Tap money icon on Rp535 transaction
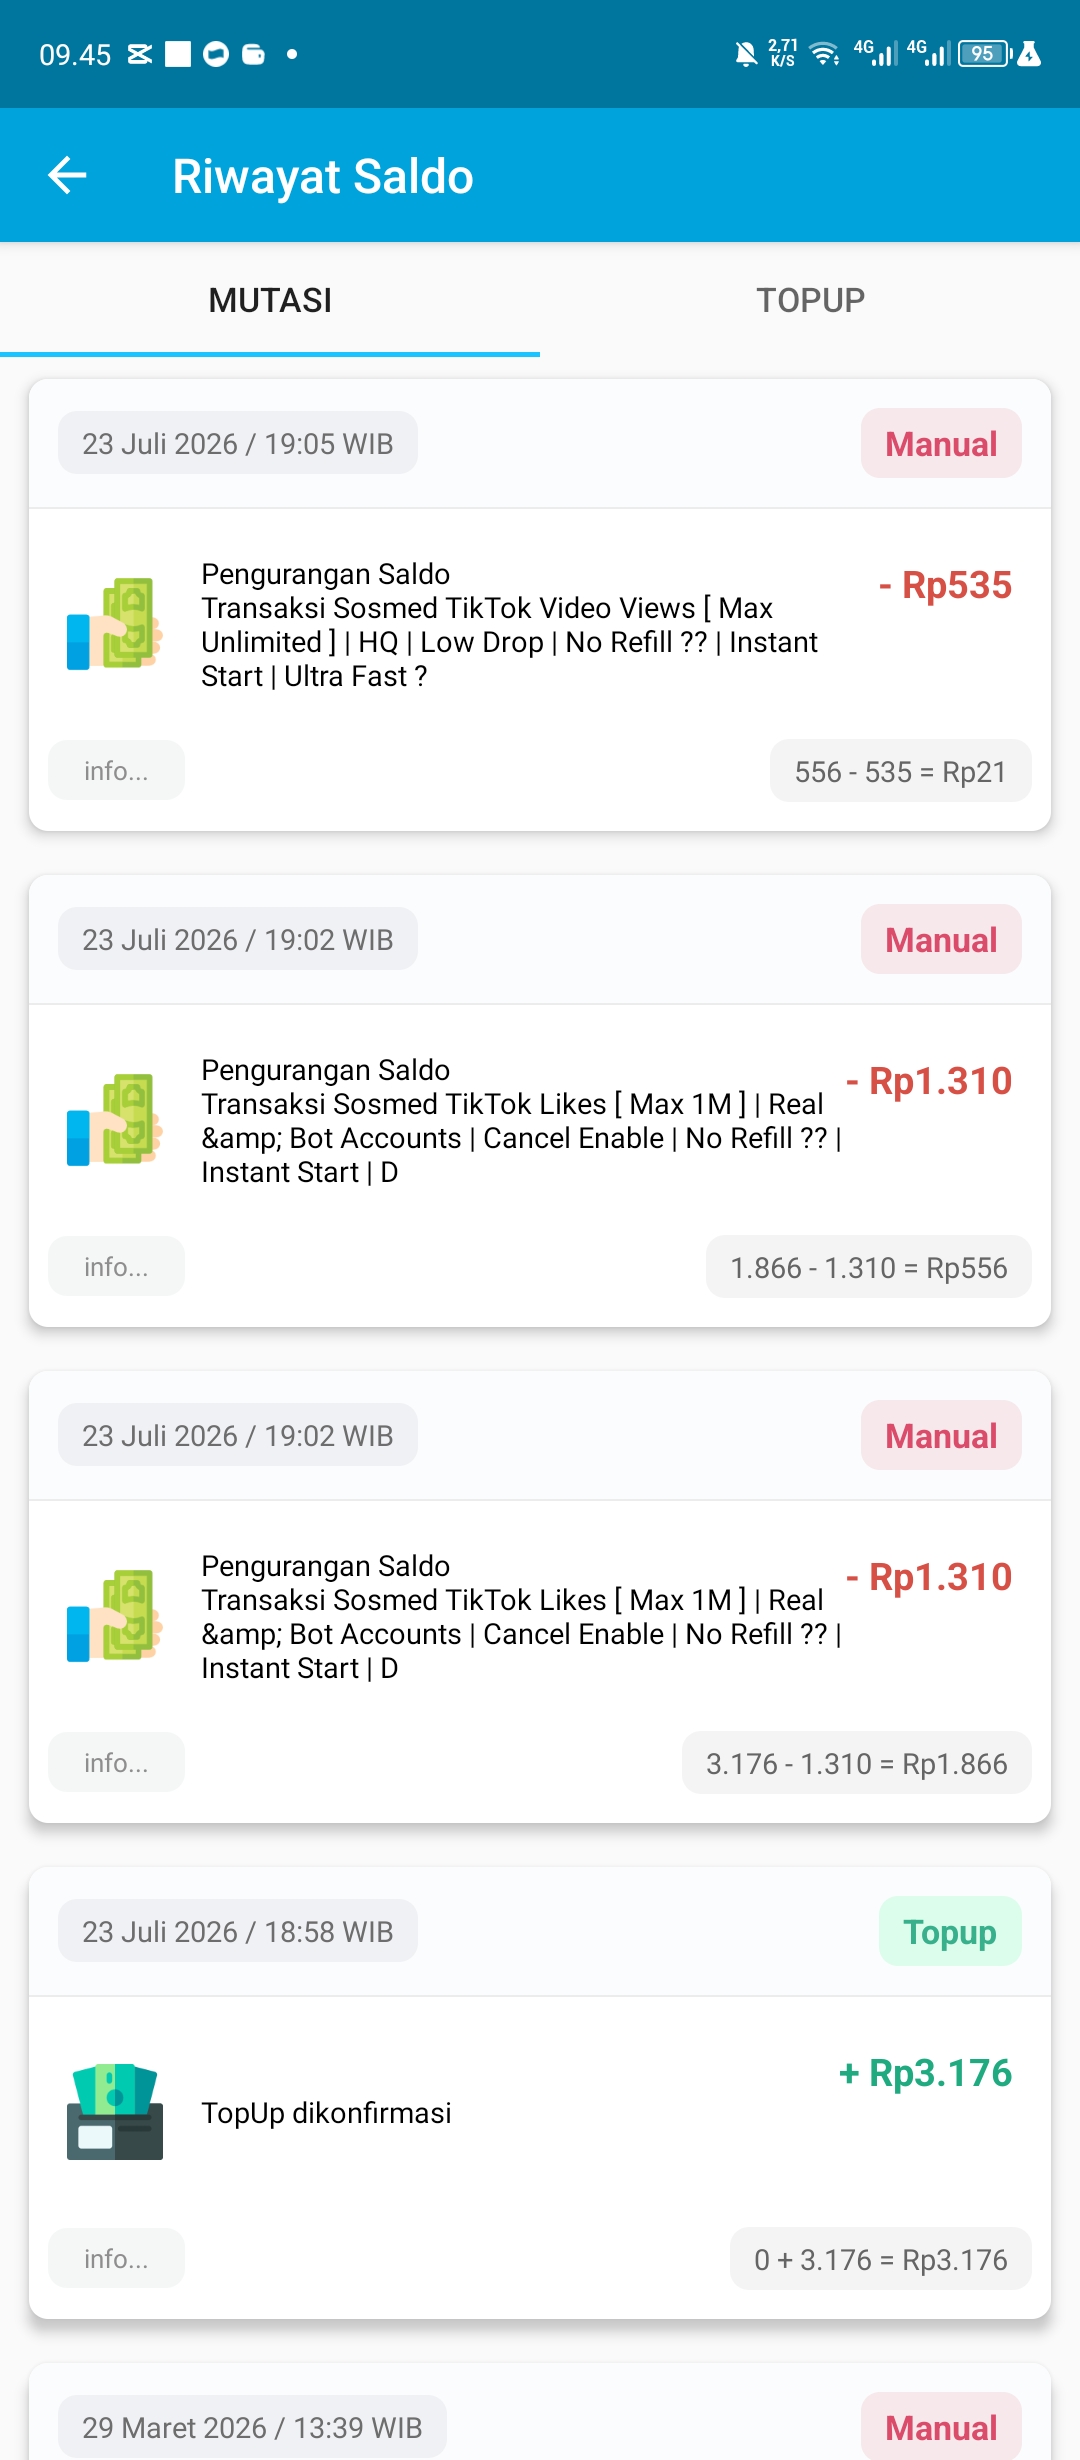 [x=115, y=624]
